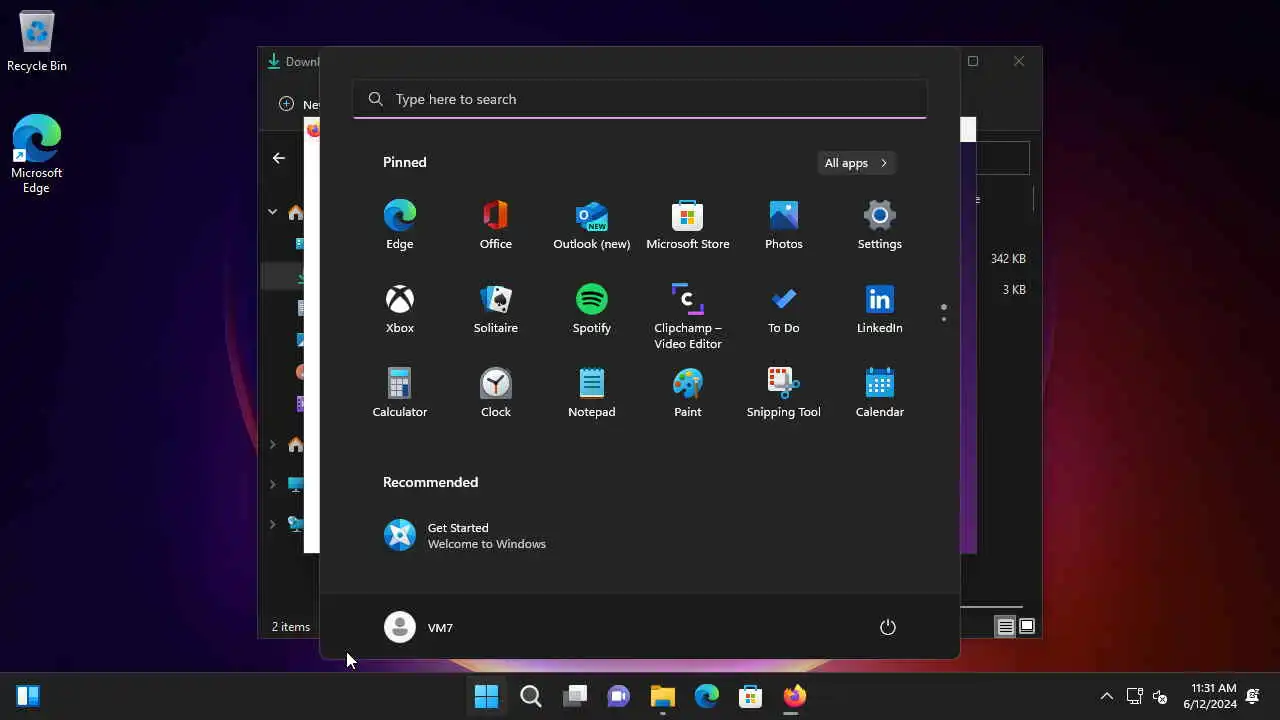Open Clipchamp Video Editor

[x=687, y=316]
